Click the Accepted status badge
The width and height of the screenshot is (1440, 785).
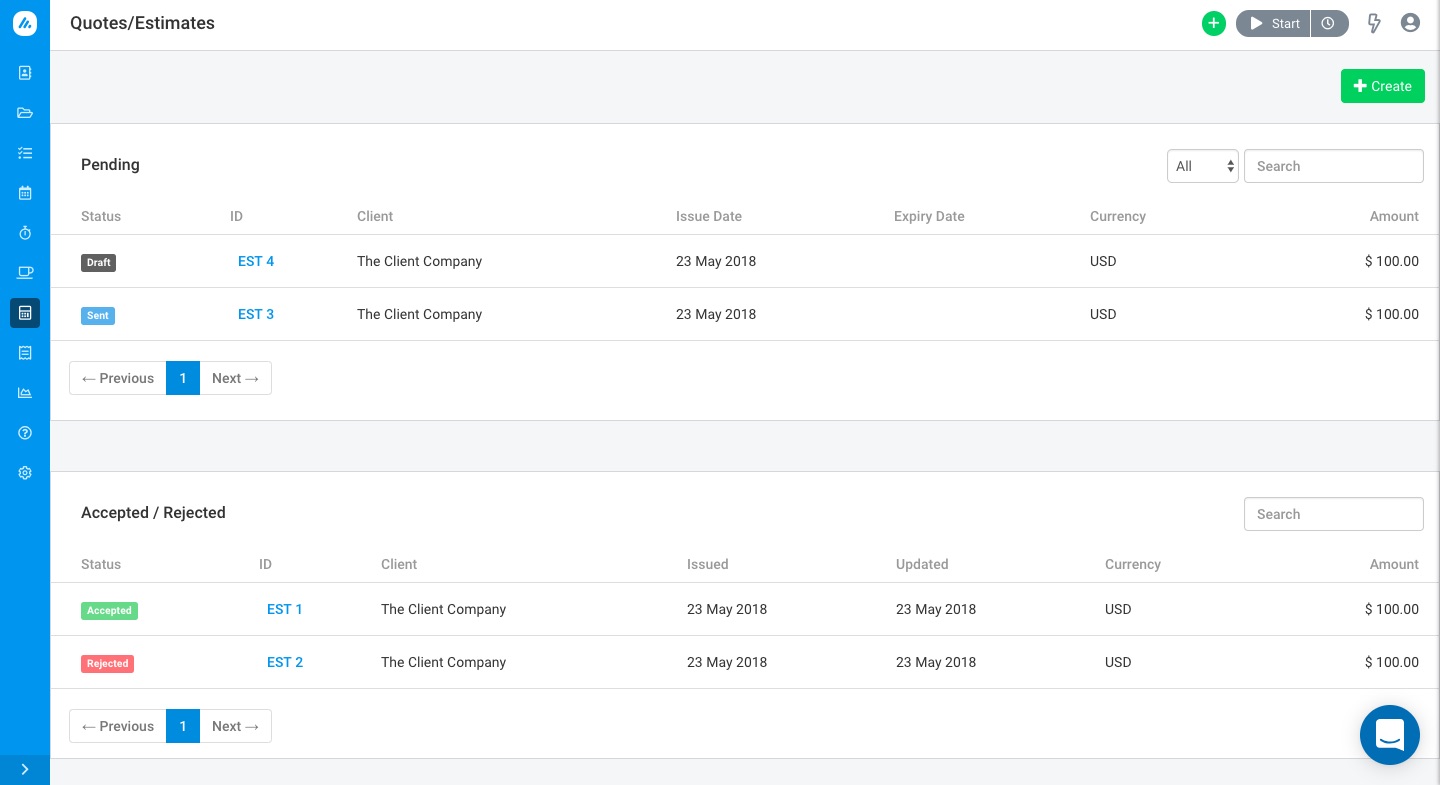[x=109, y=611]
